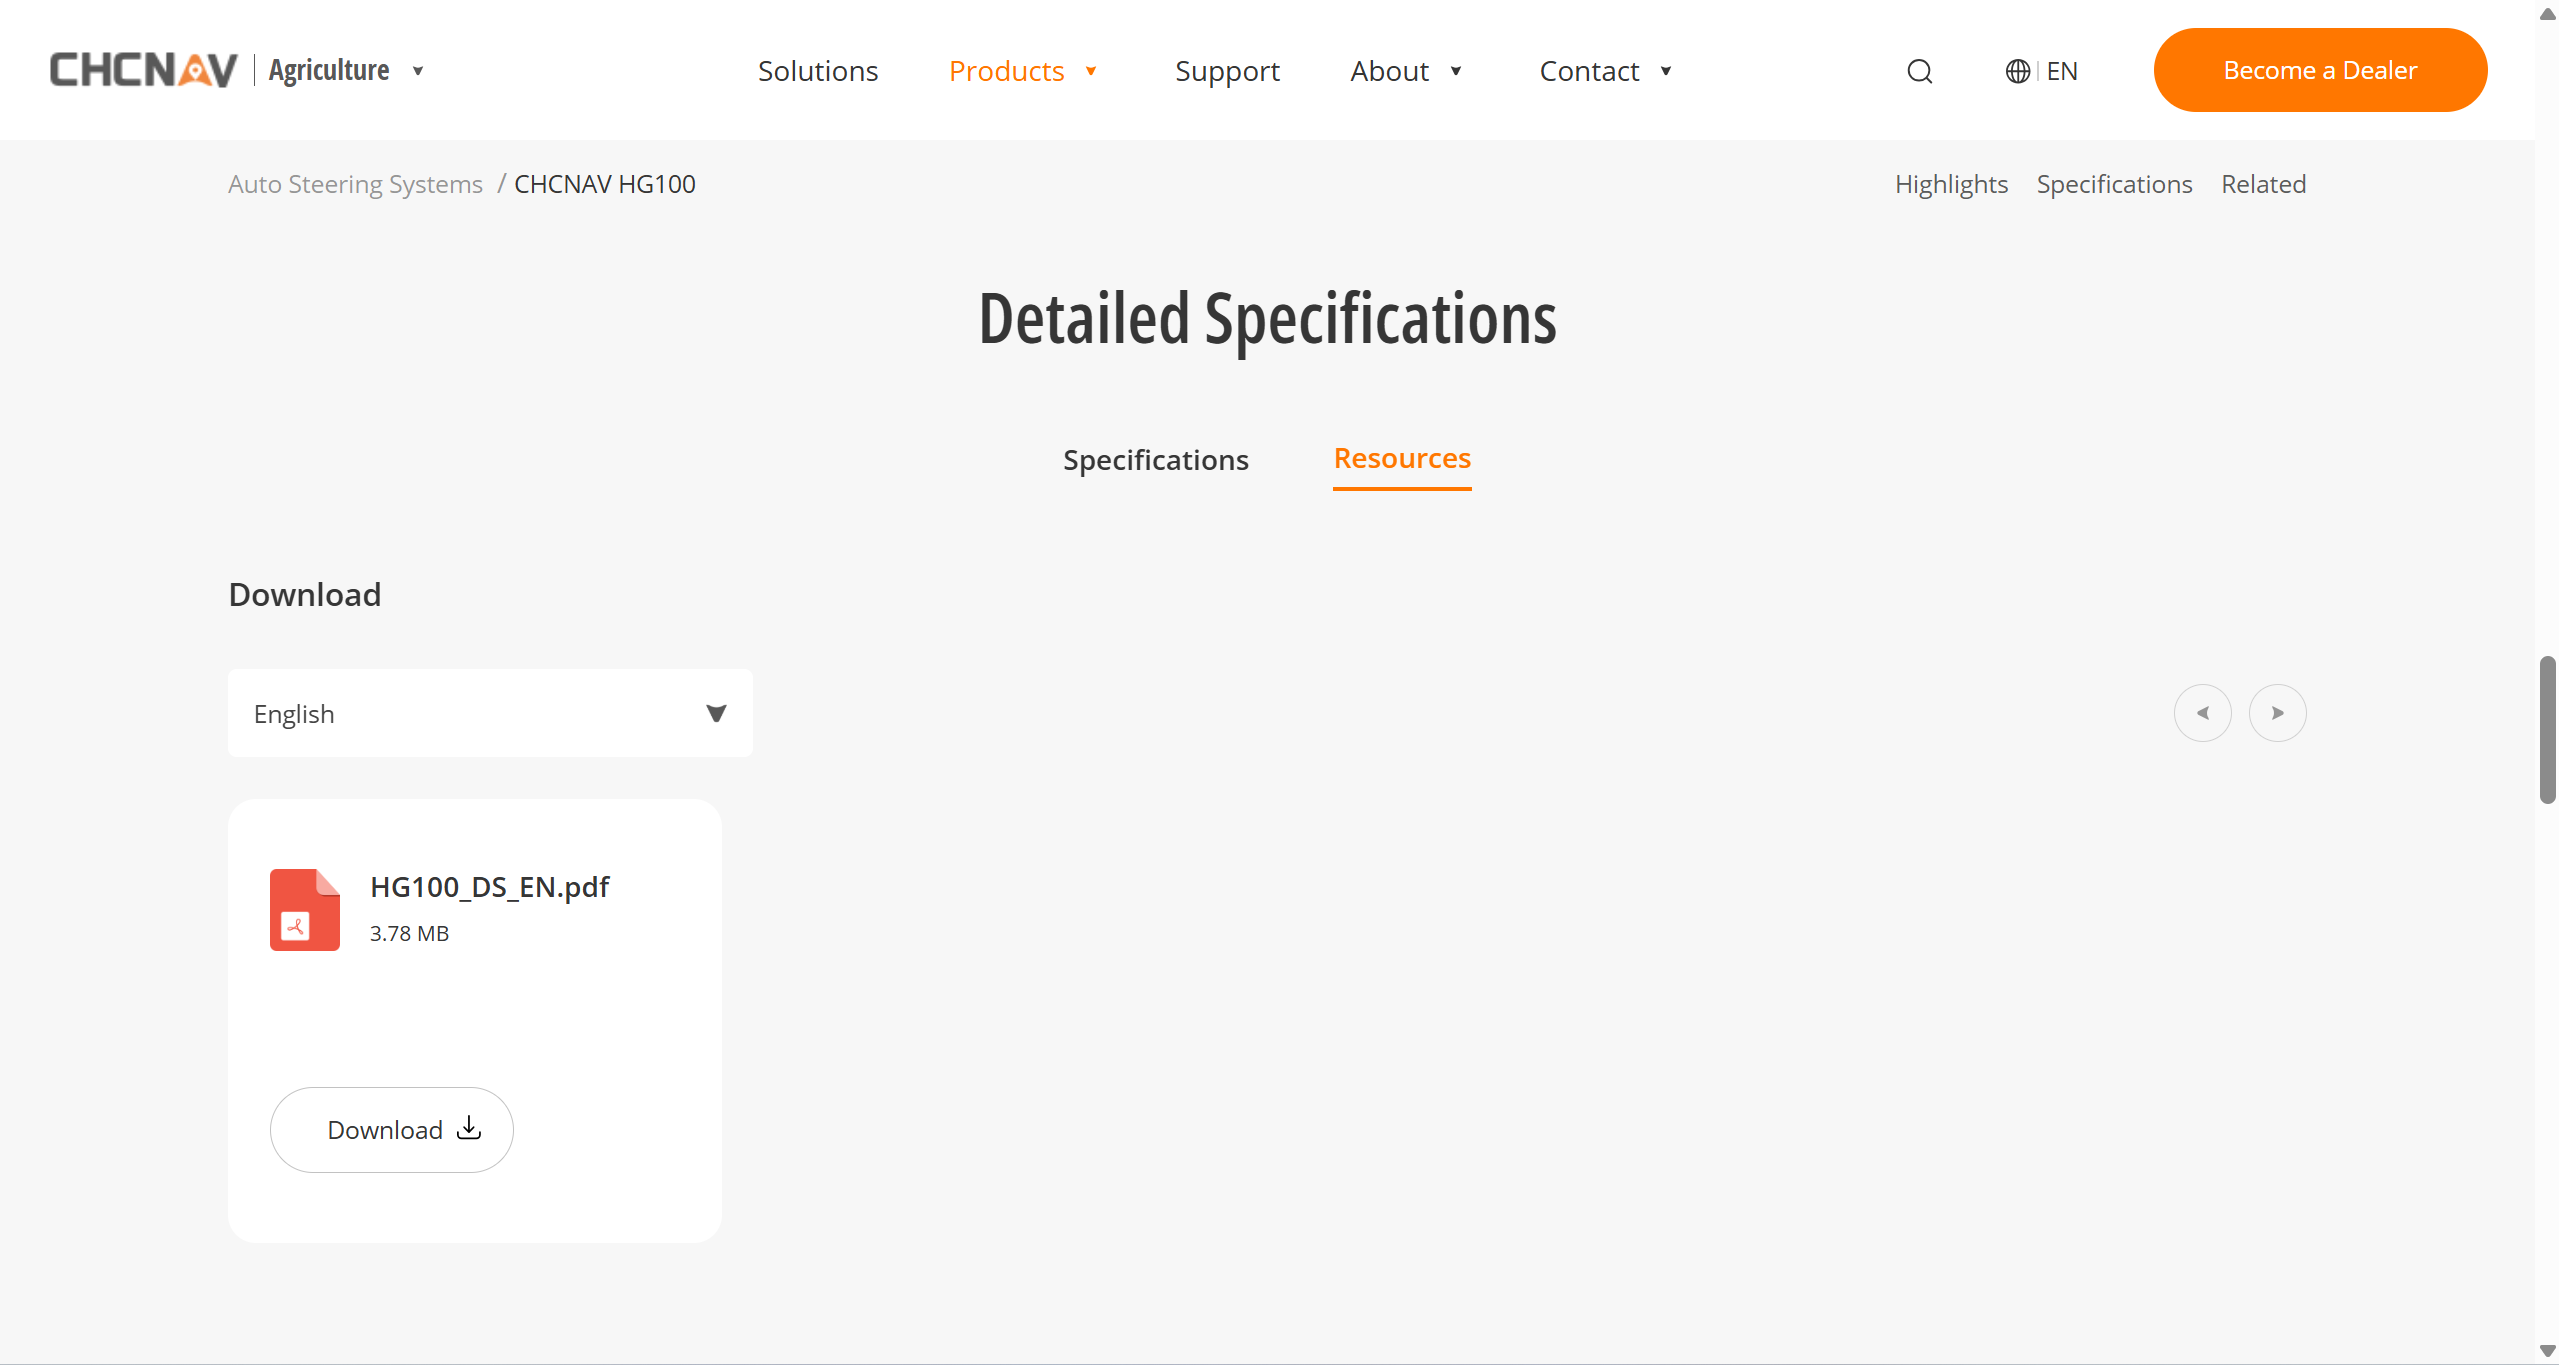Screen dimensions: 2559x1365
Task: Expand the Agriculture division dropdown arrow
Action: coord(418,71)
